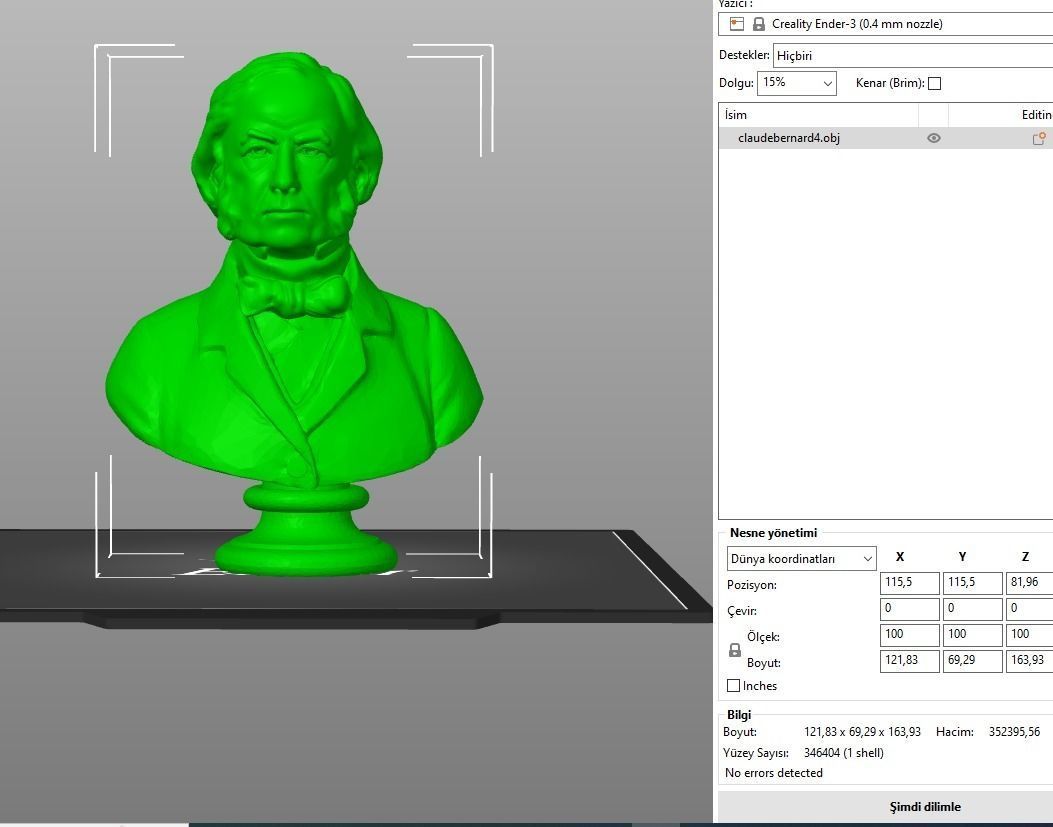Image resolution: width=1053 pixels, height=827 pixels.
Task: Open the Dolgu 15% infill dropdown
Action: (796, 83)
